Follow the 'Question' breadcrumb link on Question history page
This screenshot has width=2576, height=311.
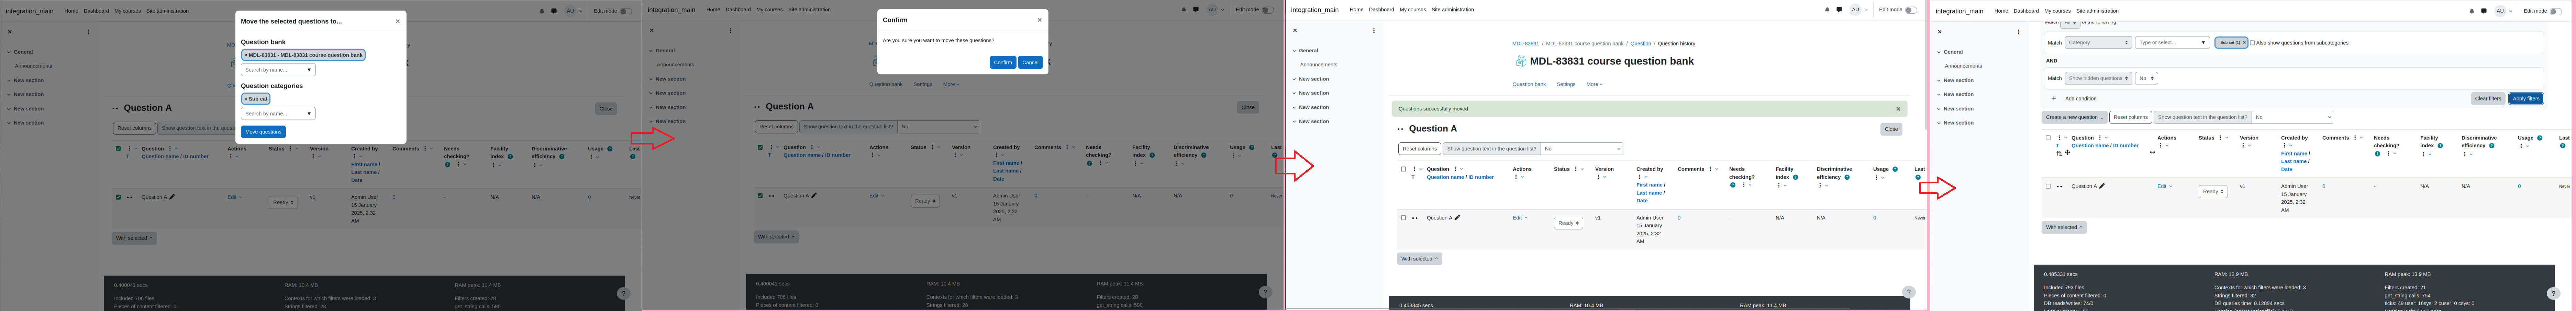(x=1641, y=44)
